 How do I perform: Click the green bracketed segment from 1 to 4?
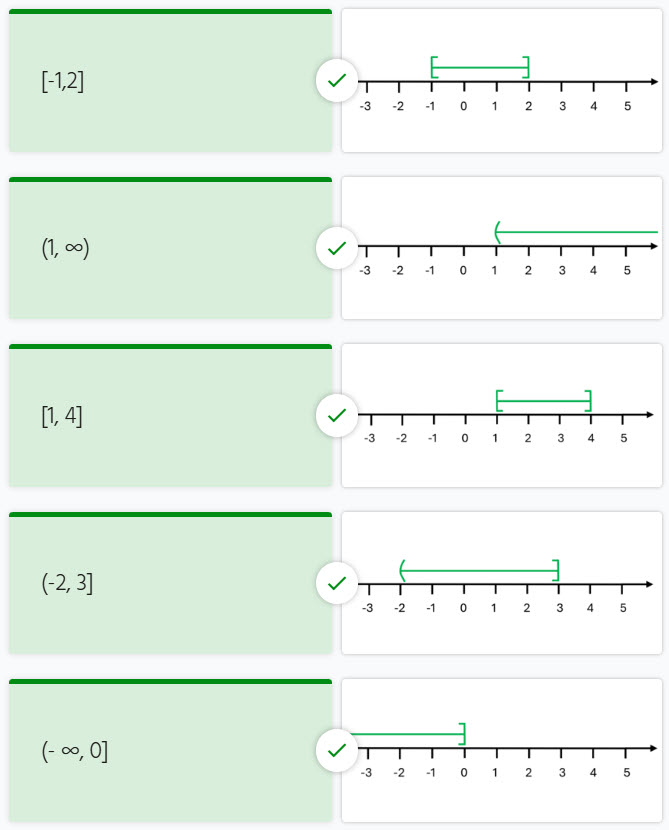pyautogui.click(x=544, y=402)
